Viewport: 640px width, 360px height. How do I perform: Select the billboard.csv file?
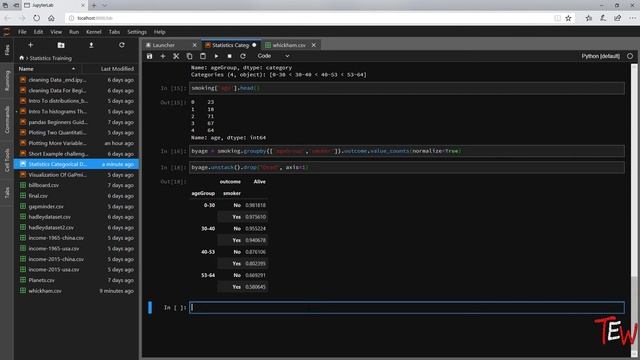point(76,185)
